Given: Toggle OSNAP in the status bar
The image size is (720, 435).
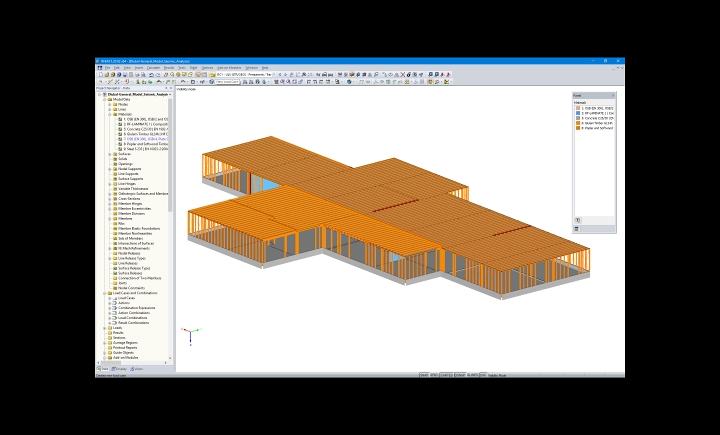Looking at the screenshot, I should [x=460, y=375].
